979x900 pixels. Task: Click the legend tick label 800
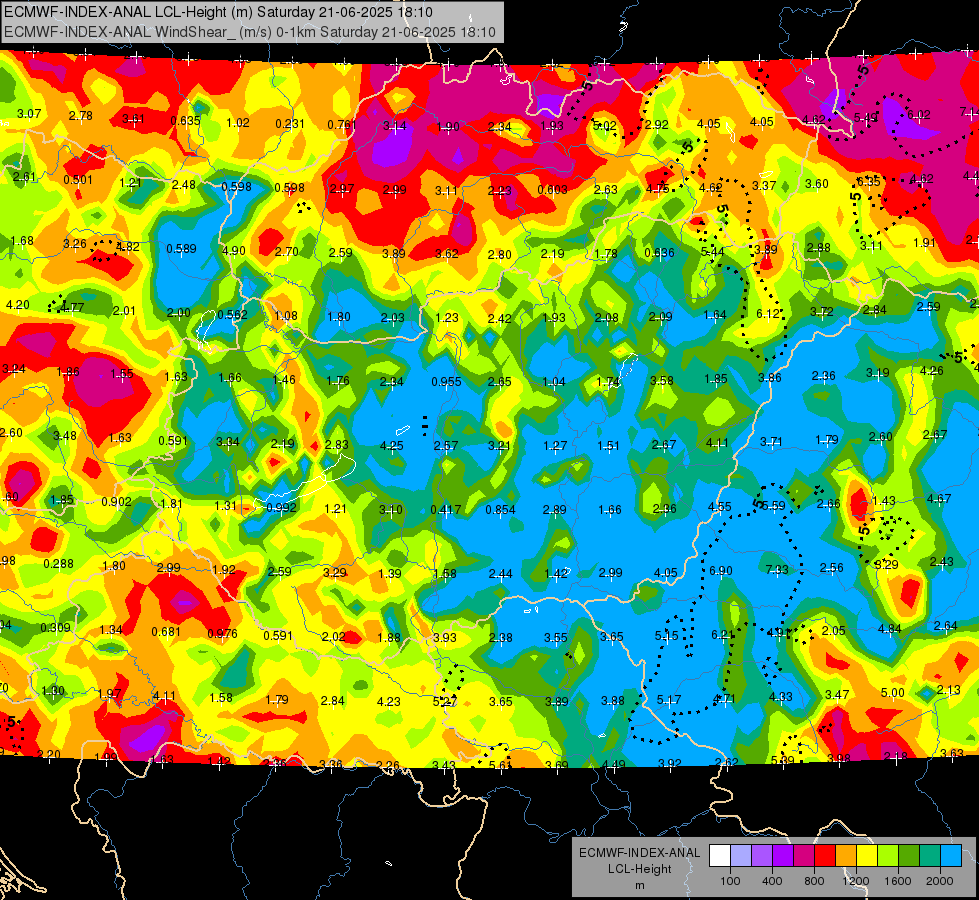tap(814, 881)
